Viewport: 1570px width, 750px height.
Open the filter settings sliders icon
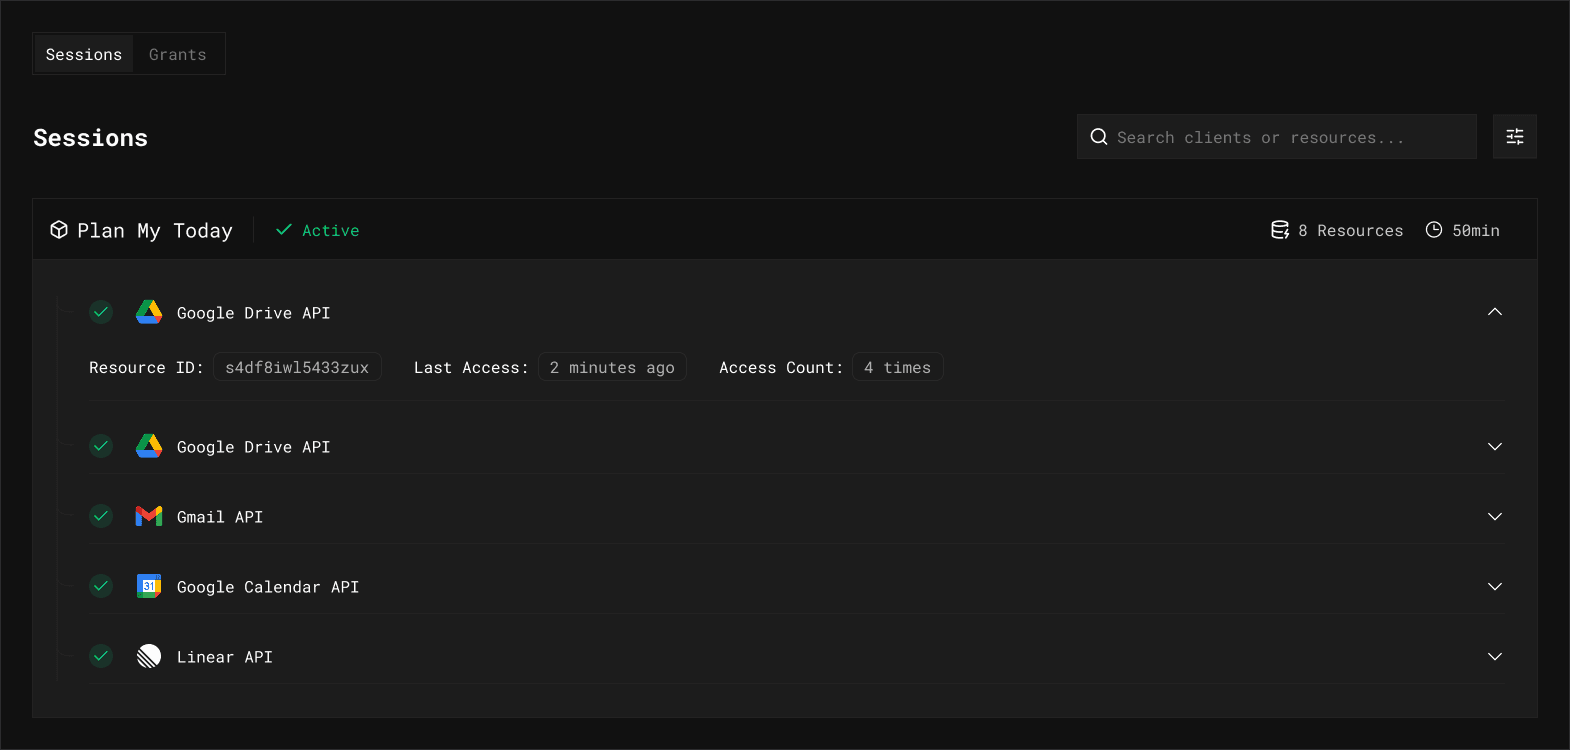[1514, 137]
